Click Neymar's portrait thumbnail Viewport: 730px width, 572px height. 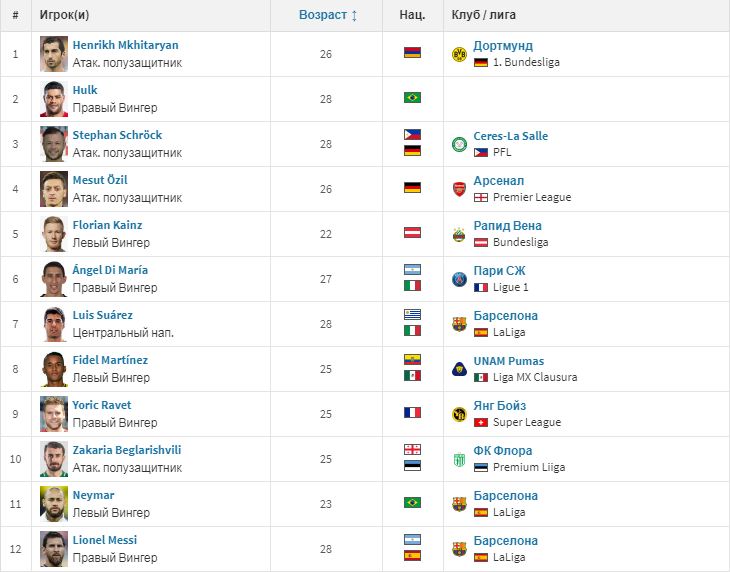tap(54, 504)
